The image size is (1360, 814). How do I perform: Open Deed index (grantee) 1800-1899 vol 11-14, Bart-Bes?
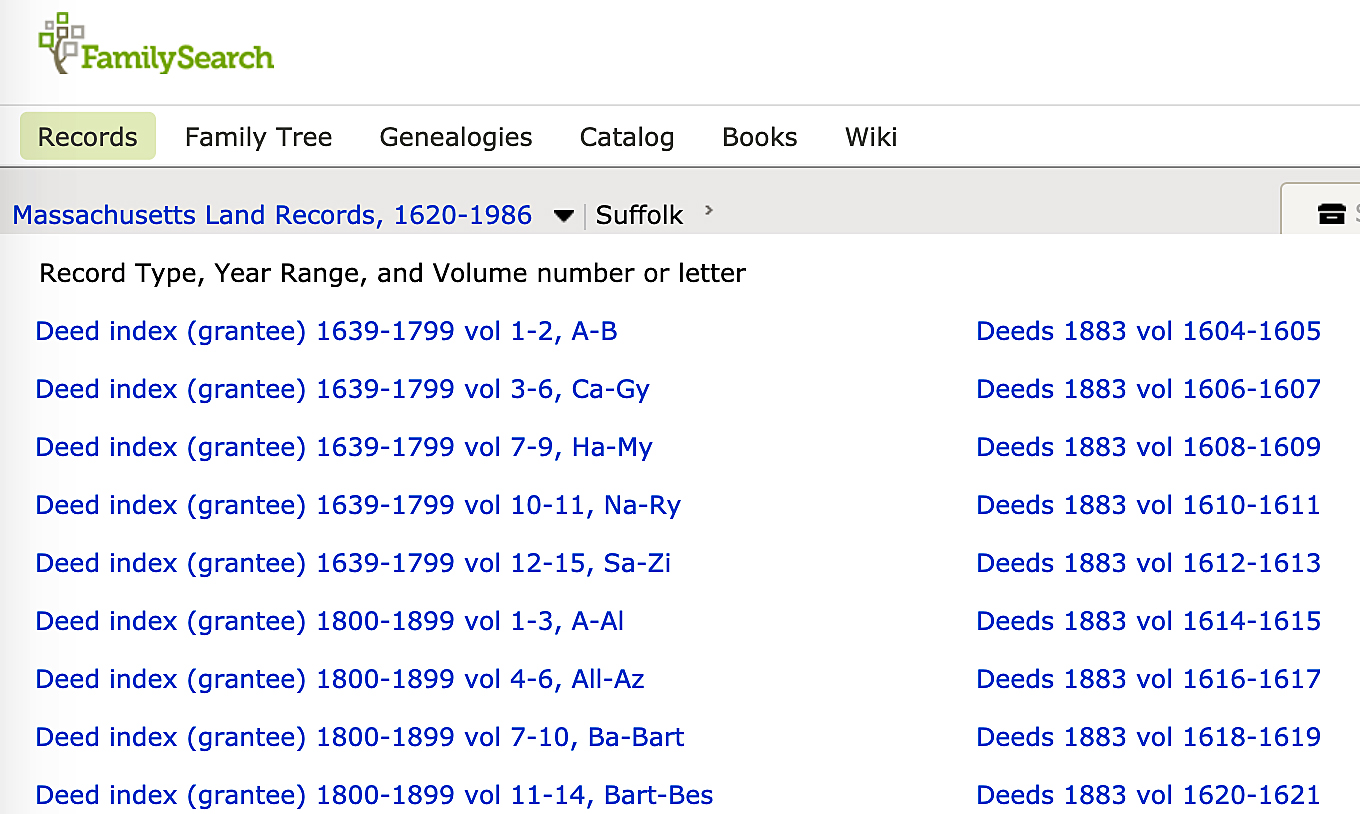point(373,795)
